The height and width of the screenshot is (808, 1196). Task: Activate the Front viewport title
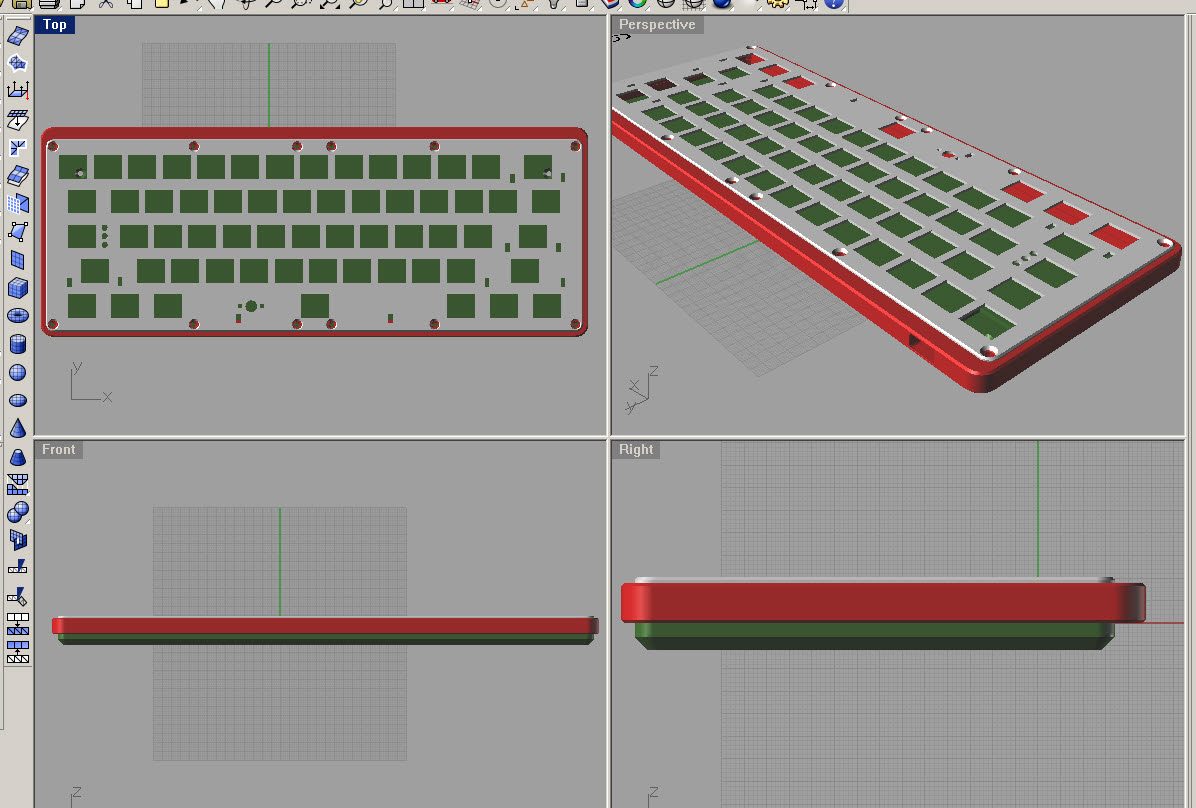[x=59, y=449]
